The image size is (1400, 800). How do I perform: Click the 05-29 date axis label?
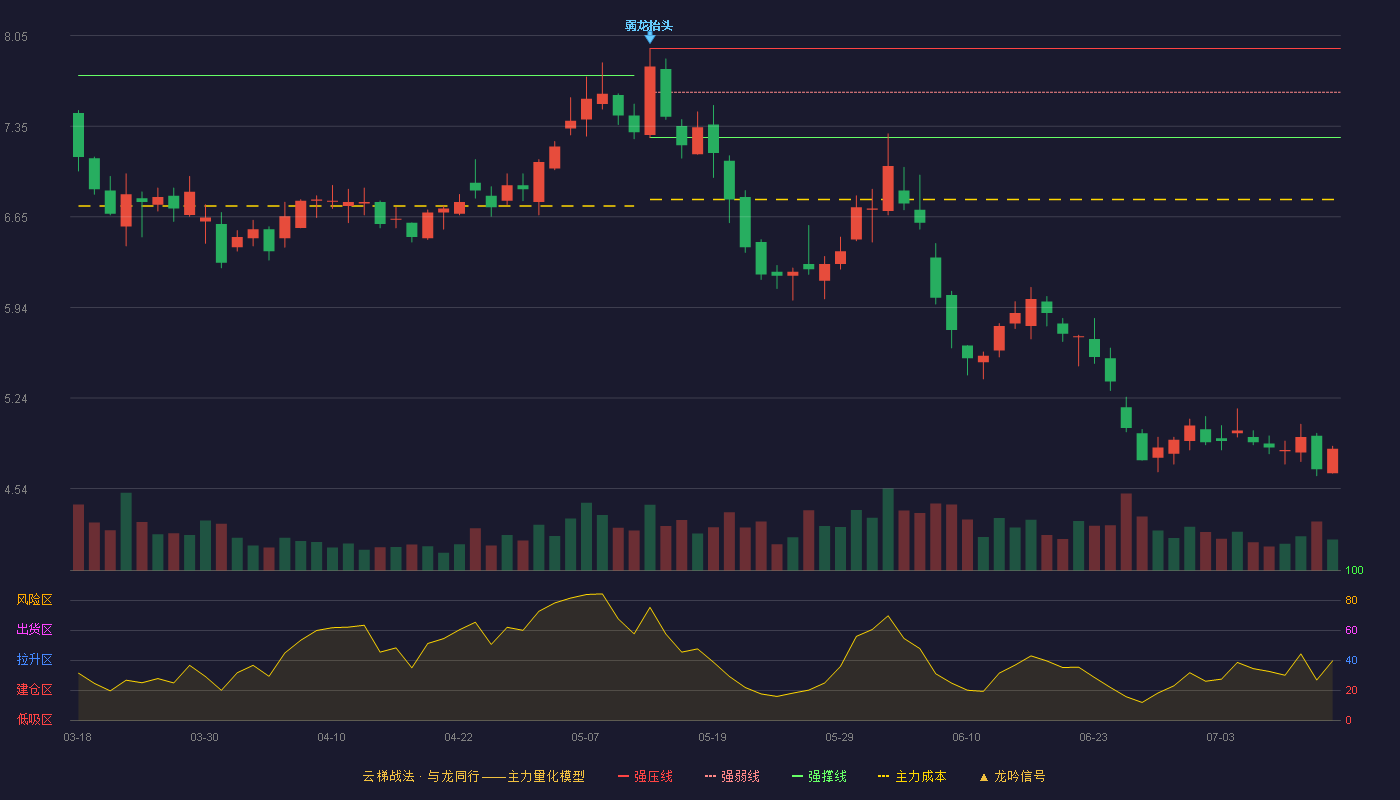[839, 737]
